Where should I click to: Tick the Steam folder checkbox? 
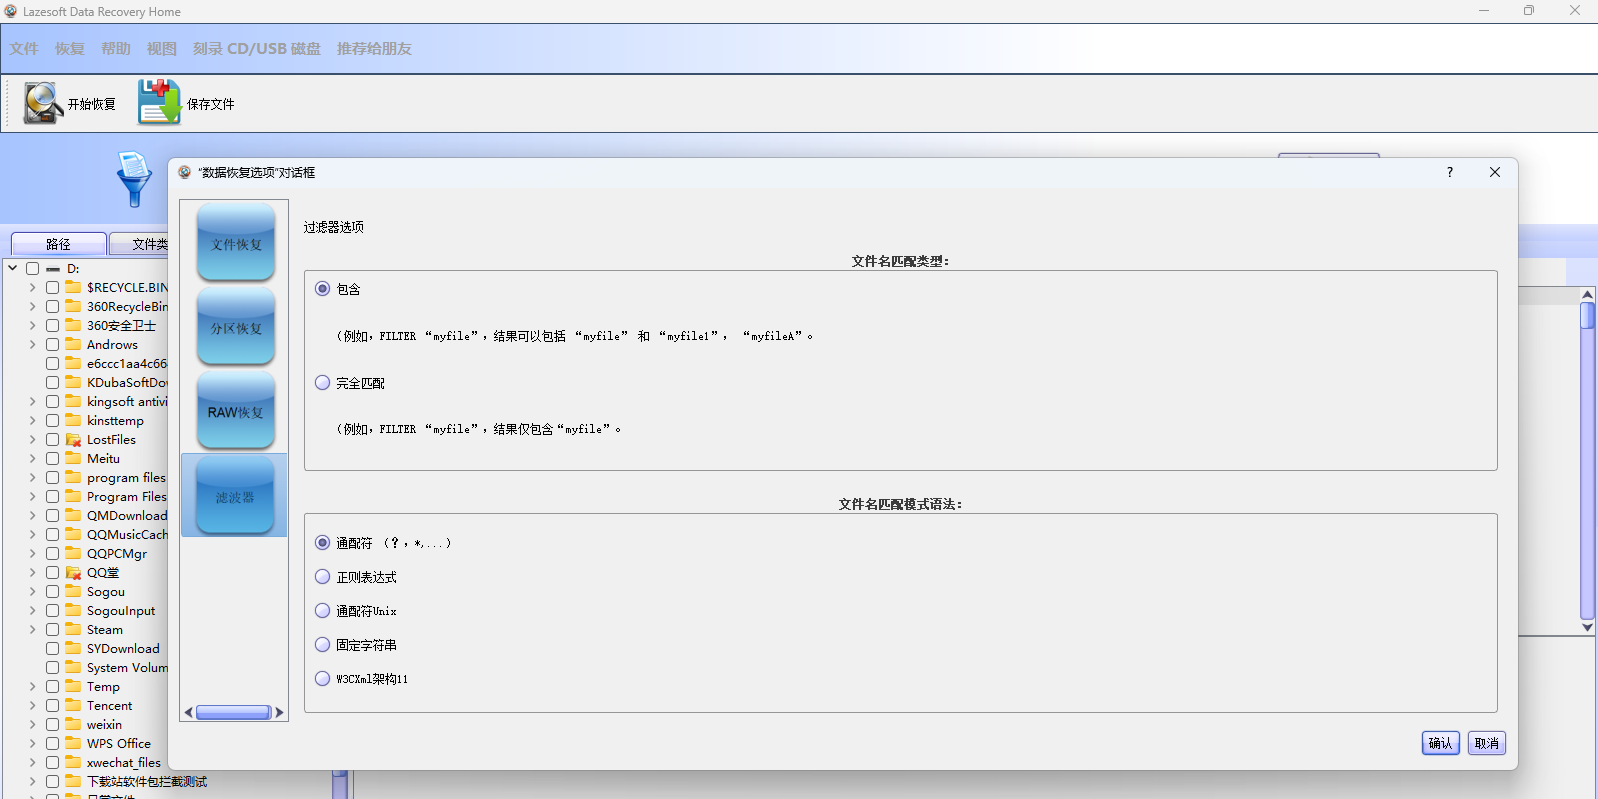52,630
